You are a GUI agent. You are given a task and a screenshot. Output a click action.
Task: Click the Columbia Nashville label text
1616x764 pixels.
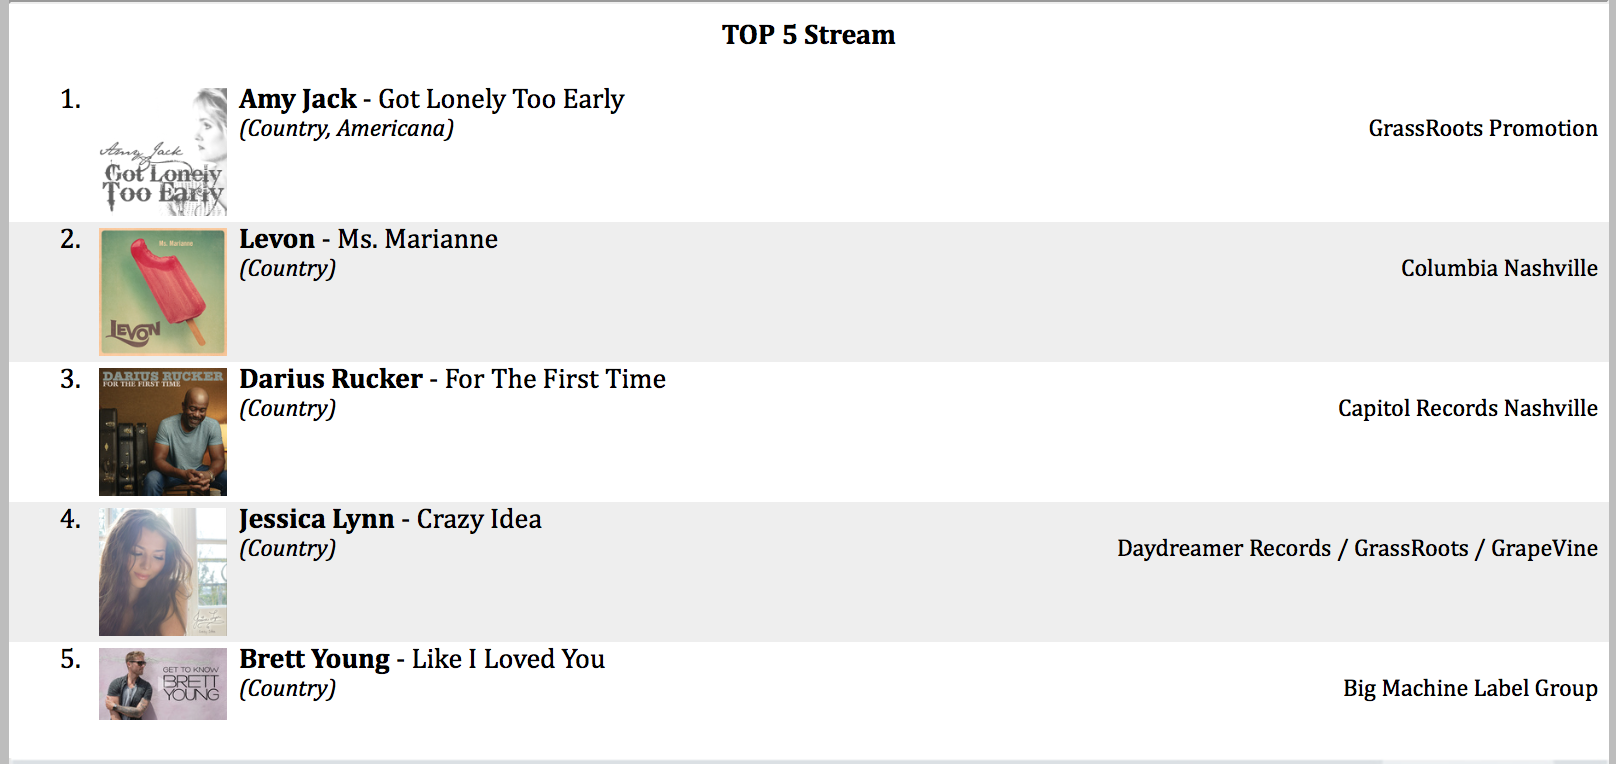[x=1499, y=268]
